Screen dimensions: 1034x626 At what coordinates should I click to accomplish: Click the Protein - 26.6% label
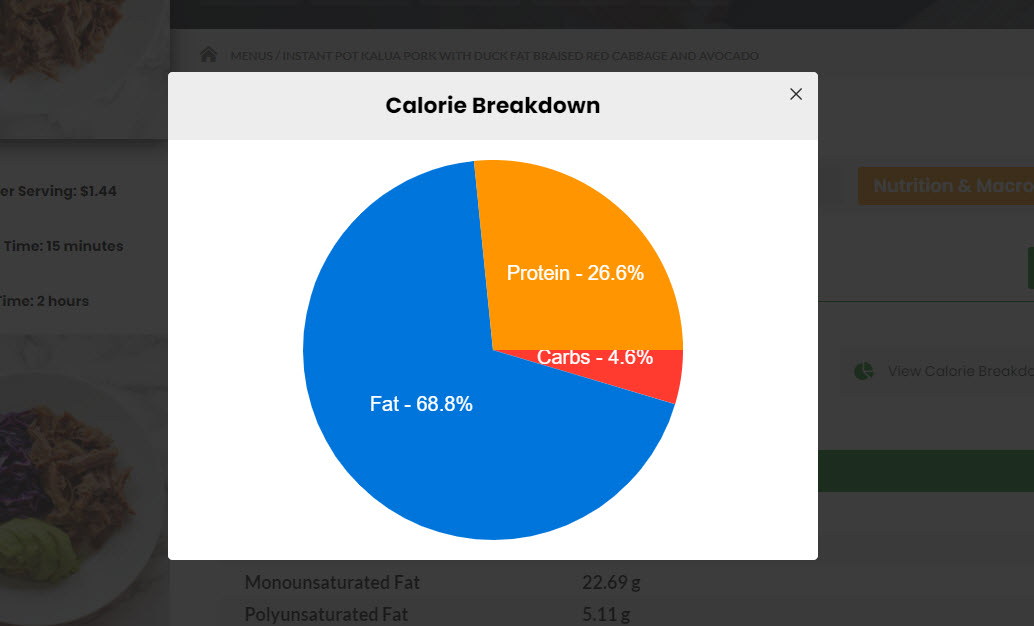tap(575, 273)
